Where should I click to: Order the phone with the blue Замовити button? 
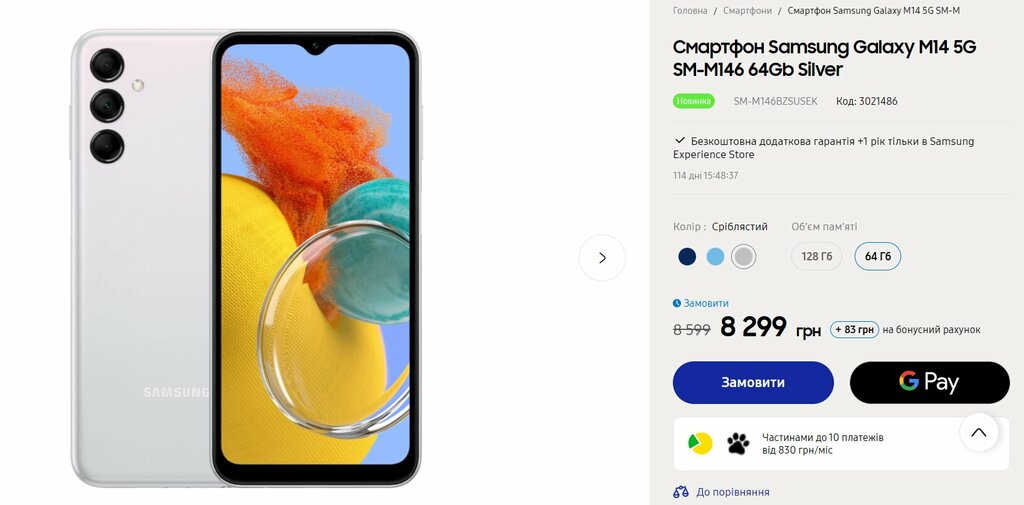pos(753,382)
